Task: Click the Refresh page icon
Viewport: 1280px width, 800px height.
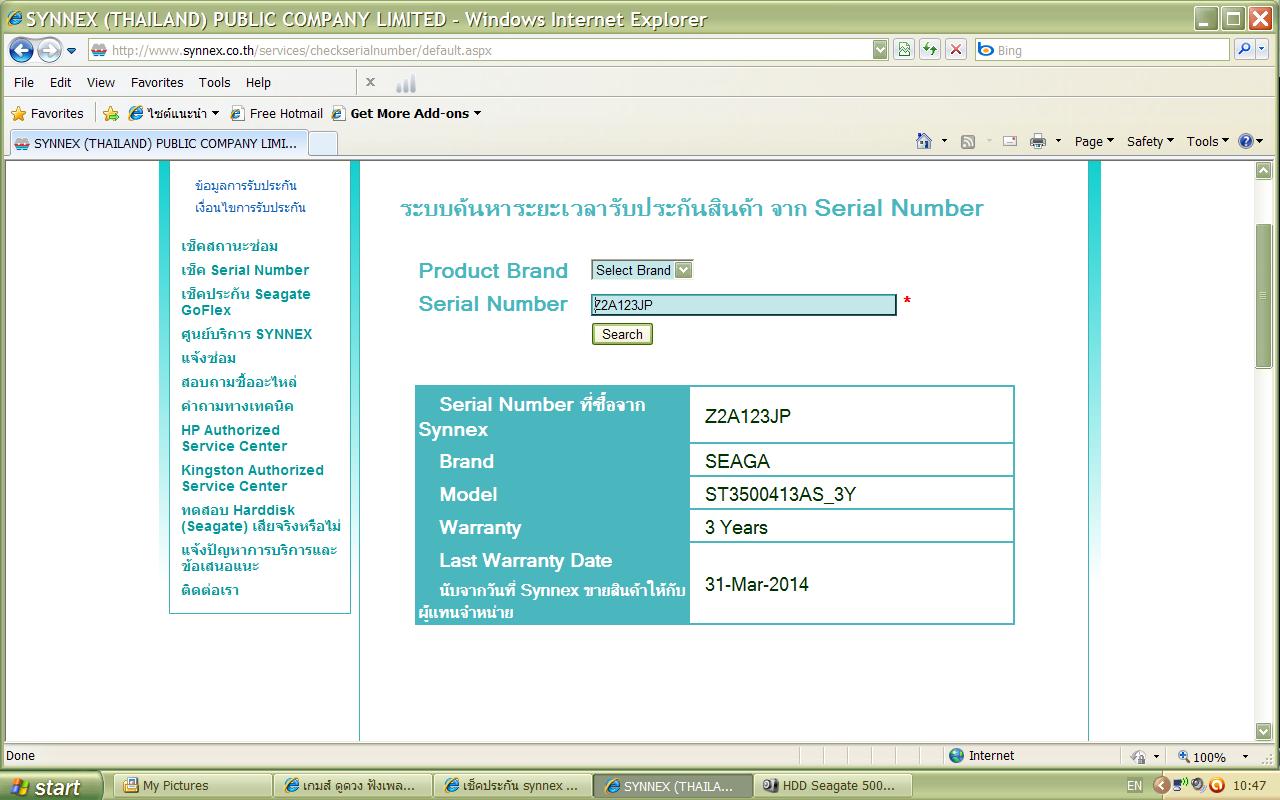Action: tap(930, 50)
